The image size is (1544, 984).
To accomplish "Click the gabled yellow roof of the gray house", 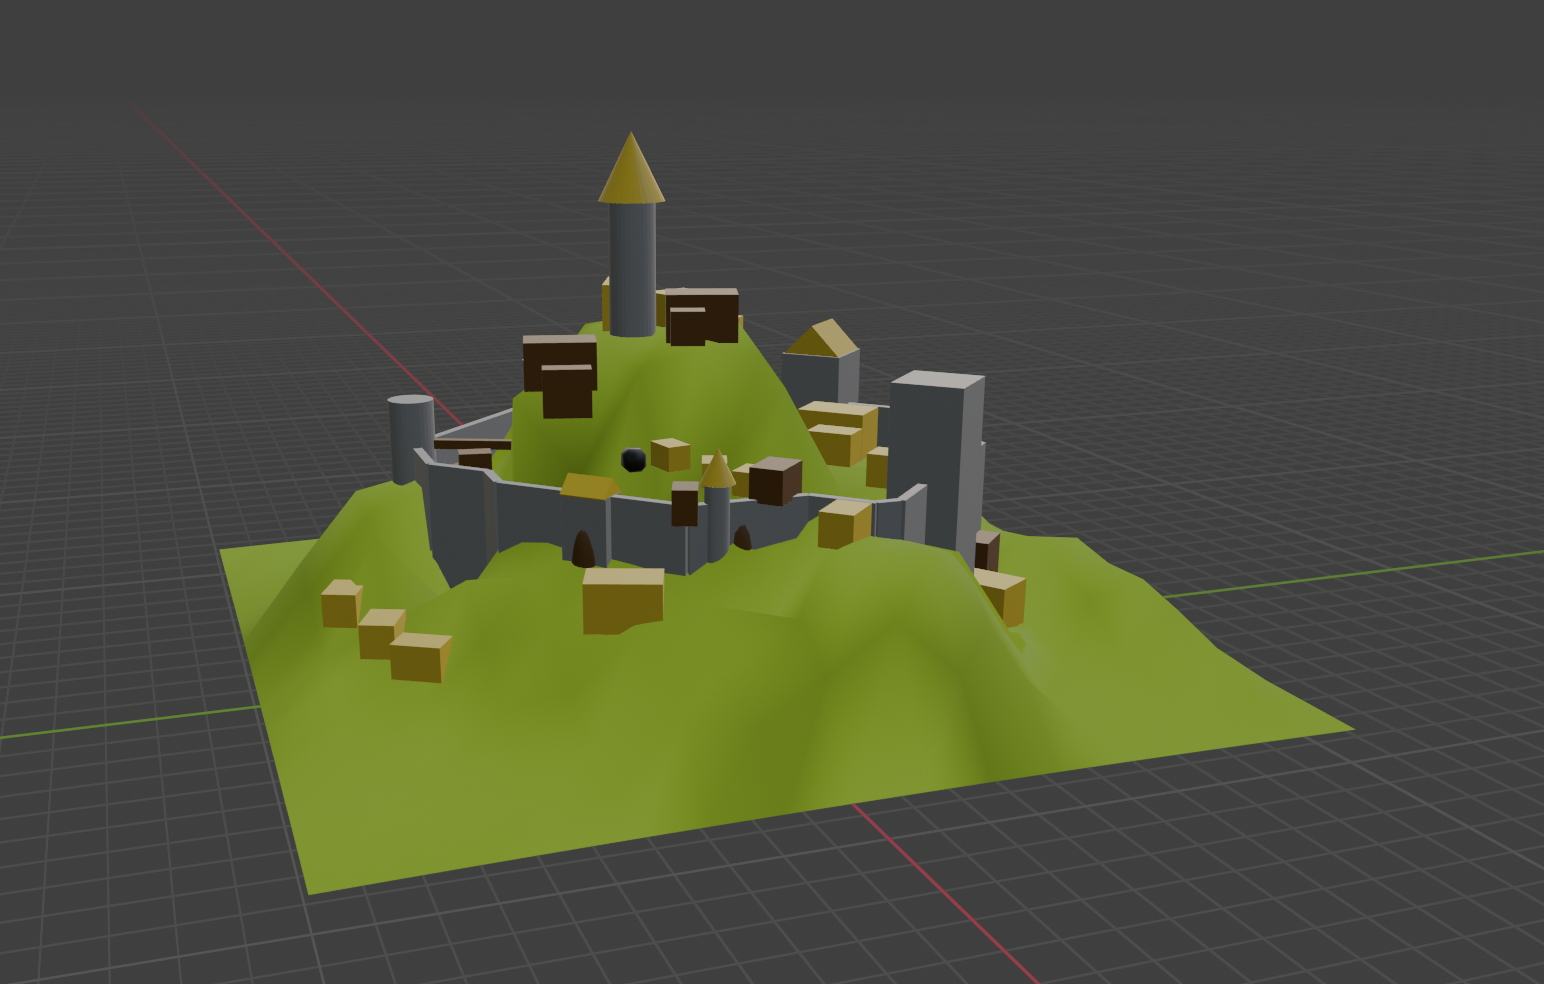I will point(824,339).
